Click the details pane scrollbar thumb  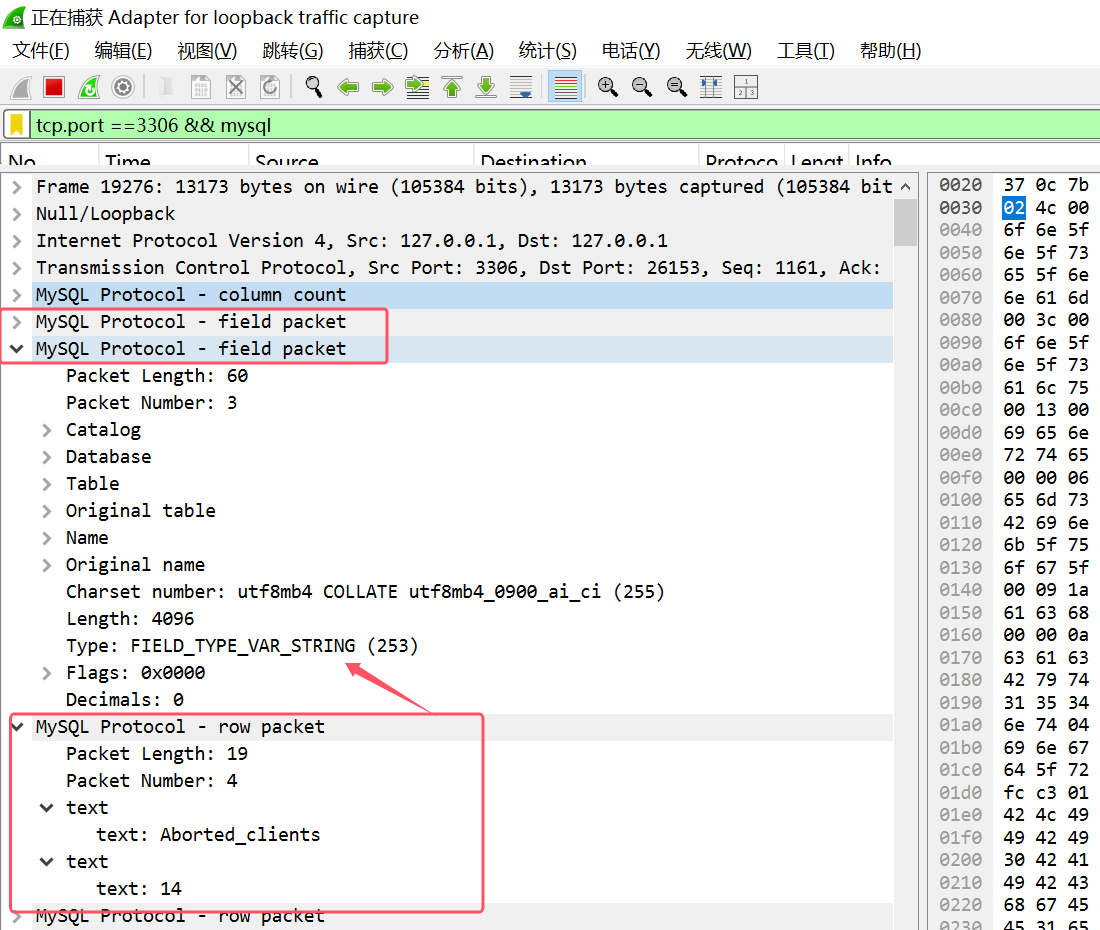click(x=906, y=223)
